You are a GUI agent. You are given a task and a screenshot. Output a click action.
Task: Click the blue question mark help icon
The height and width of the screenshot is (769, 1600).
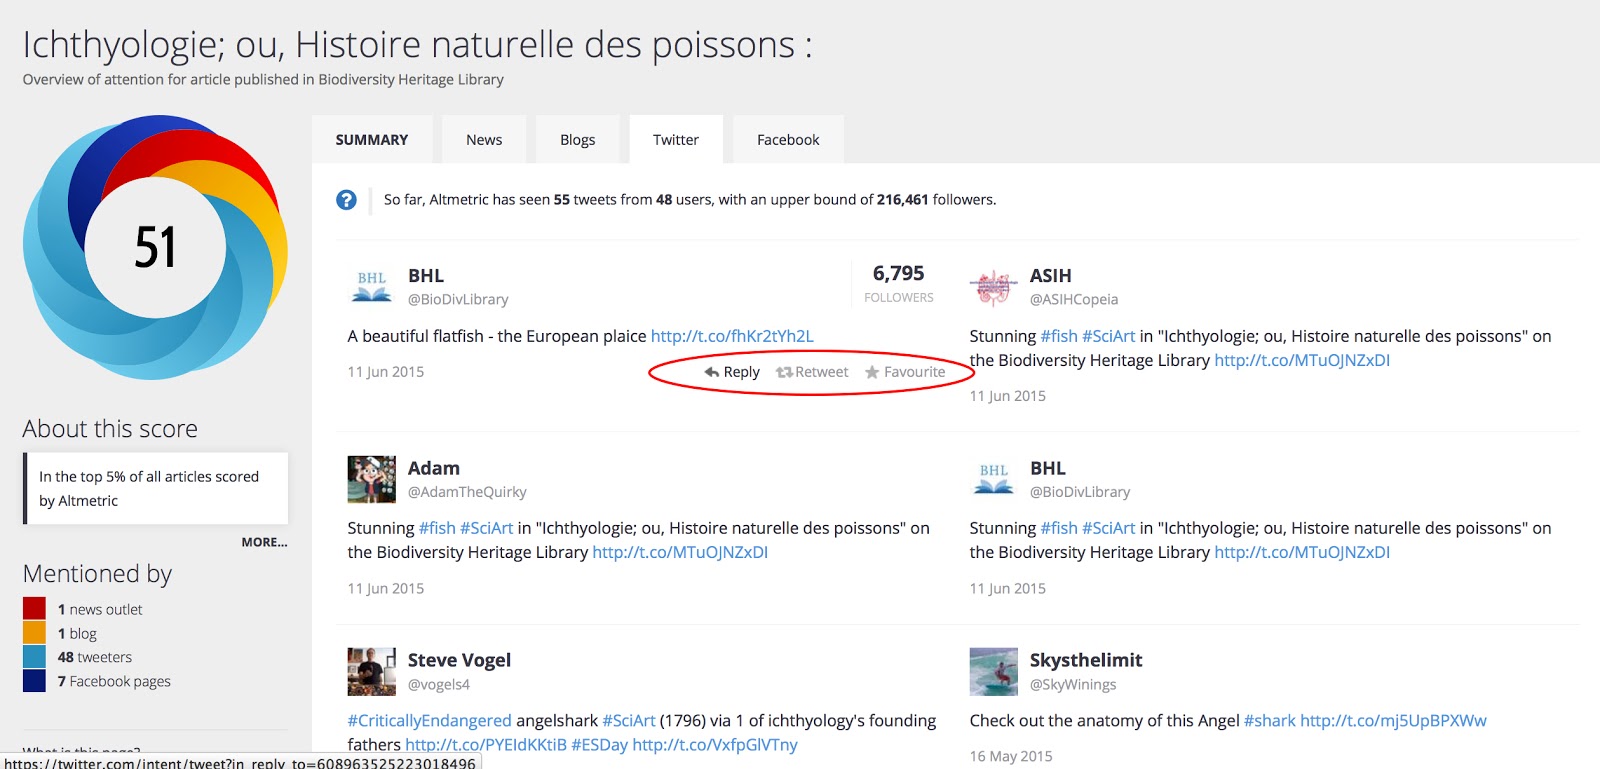point(346,200)
